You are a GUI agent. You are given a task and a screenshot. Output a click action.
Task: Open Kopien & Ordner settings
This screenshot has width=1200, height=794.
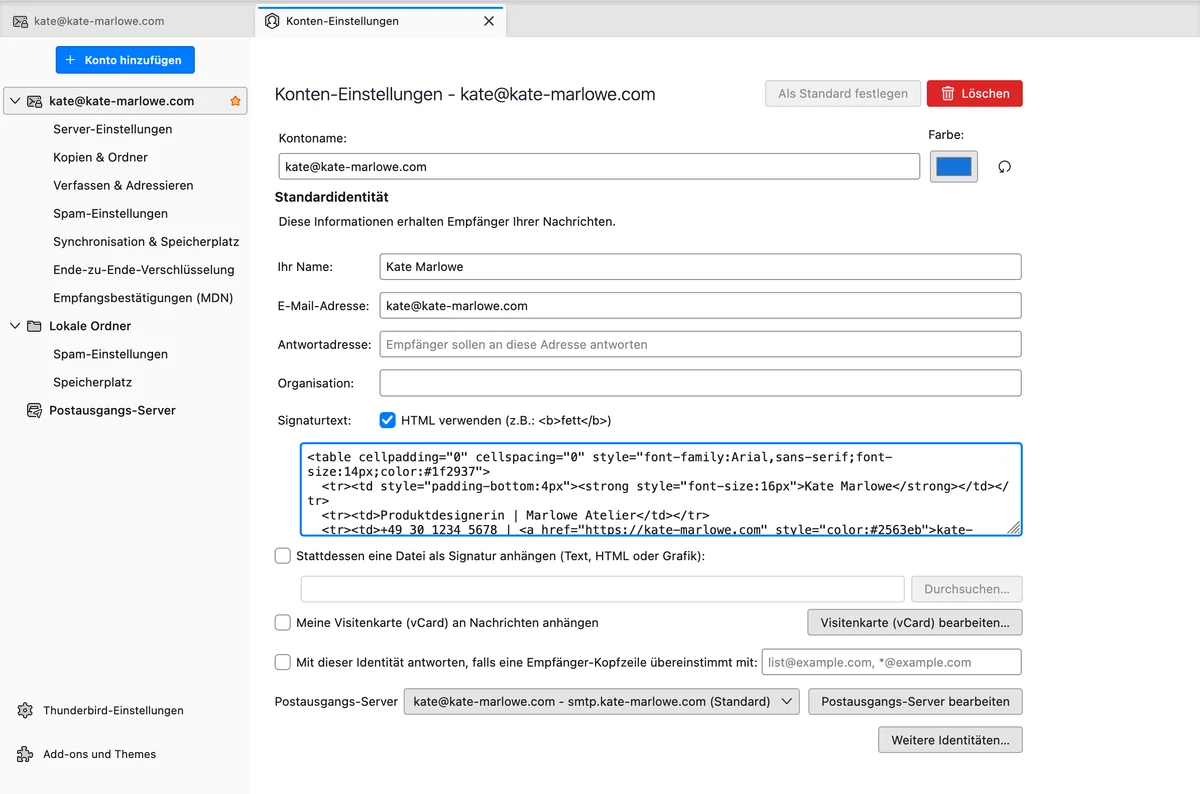(x=100, y=157)
